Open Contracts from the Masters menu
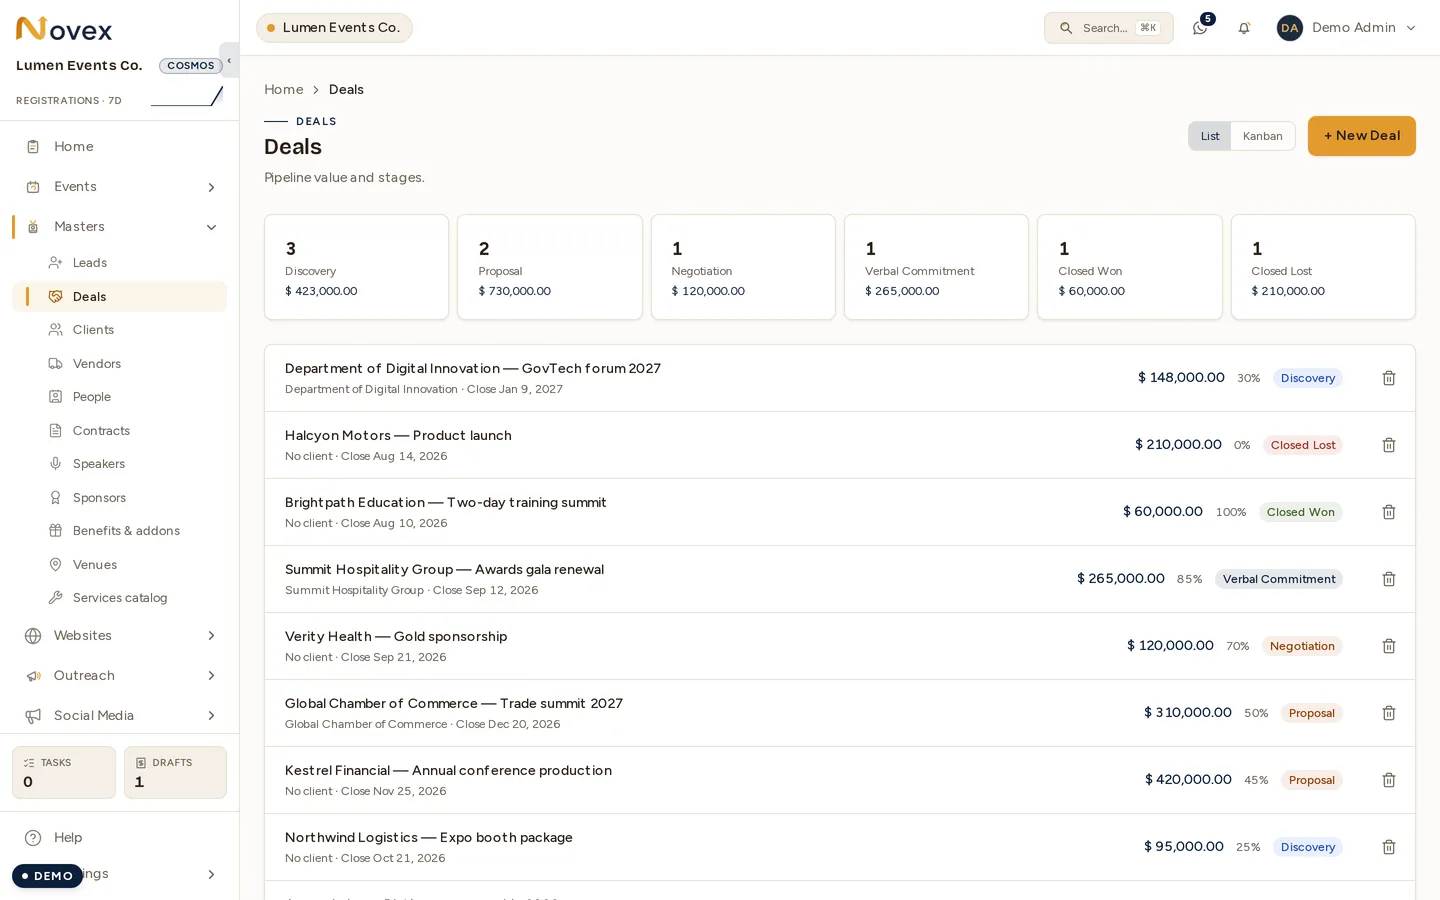 120,431
